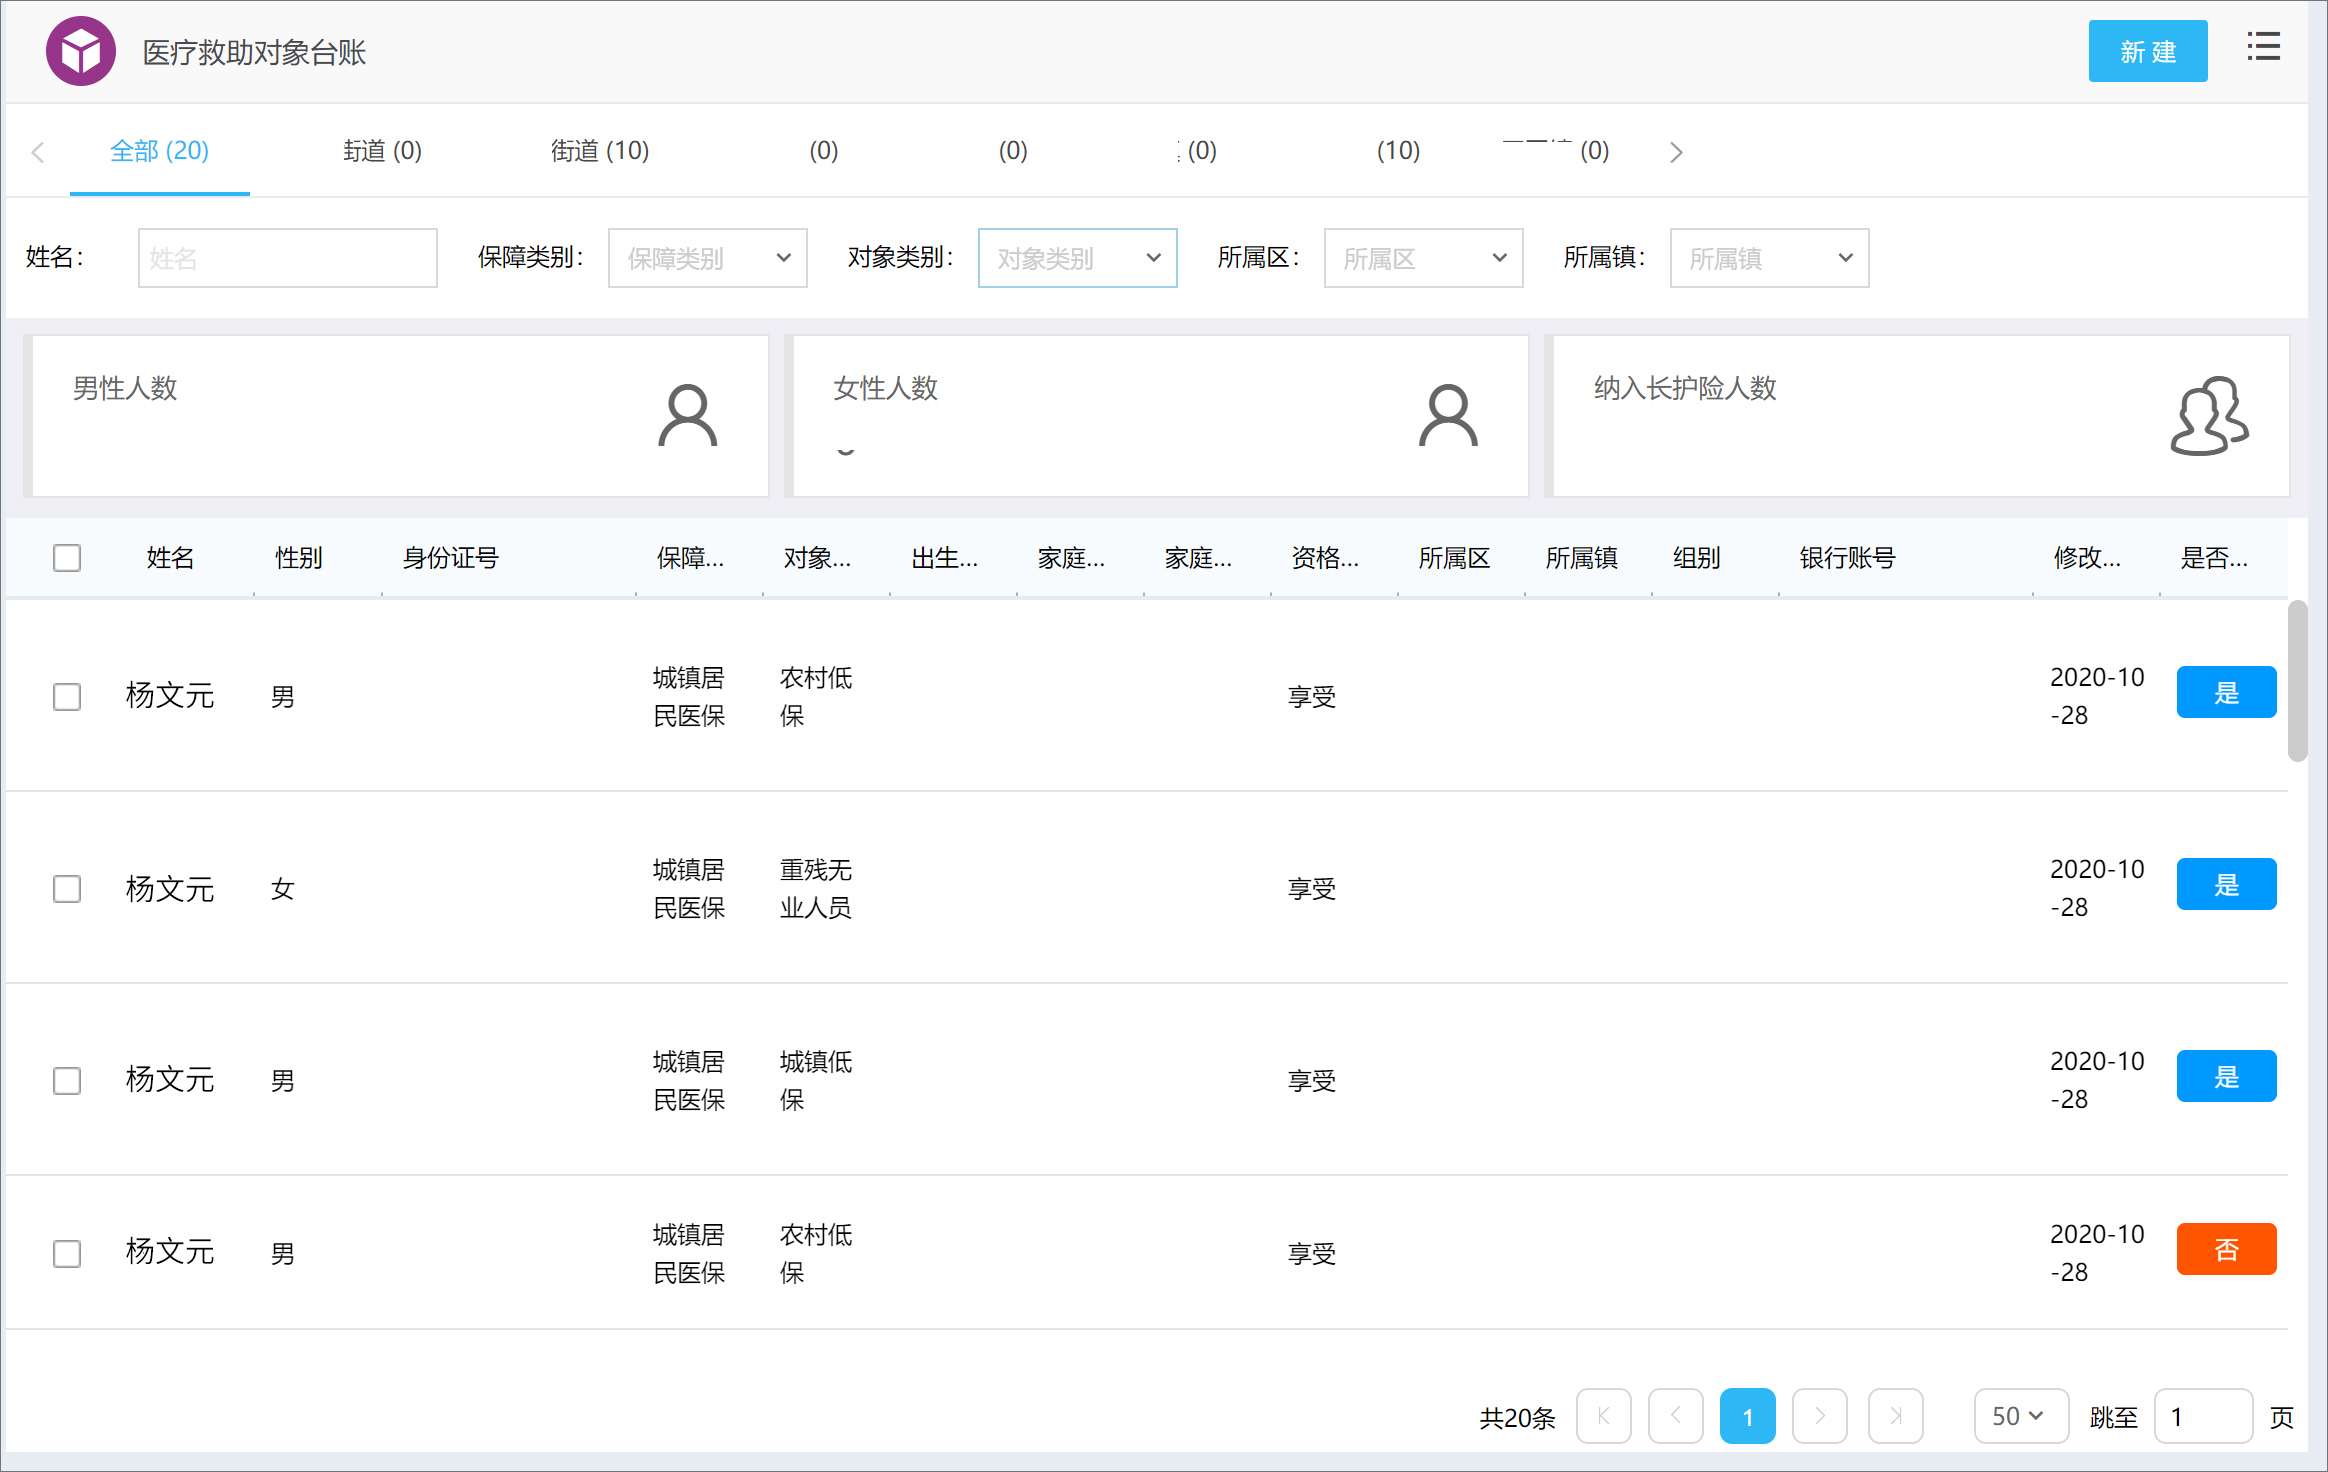Jump to last page using double-arrow icon
The height and width of the screenshot is (1472, 2328).
click(x=1895, y=1416)
